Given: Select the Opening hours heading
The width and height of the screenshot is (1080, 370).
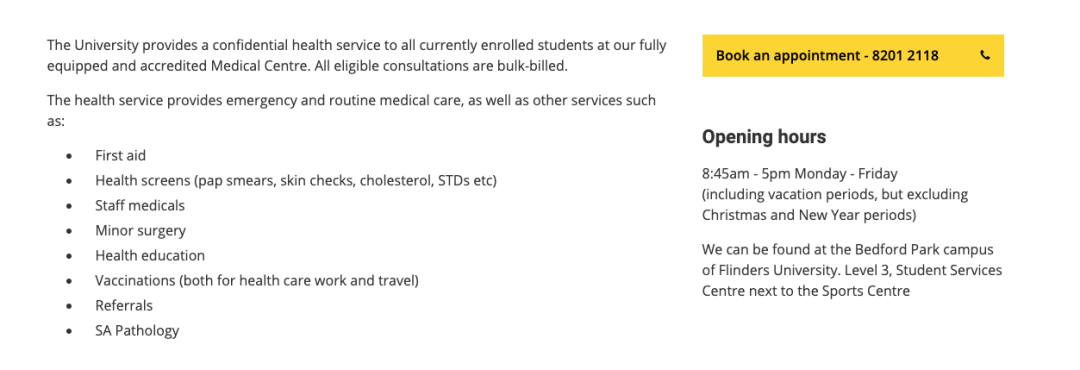Looking at the screenshot, I should click(764, 137).
